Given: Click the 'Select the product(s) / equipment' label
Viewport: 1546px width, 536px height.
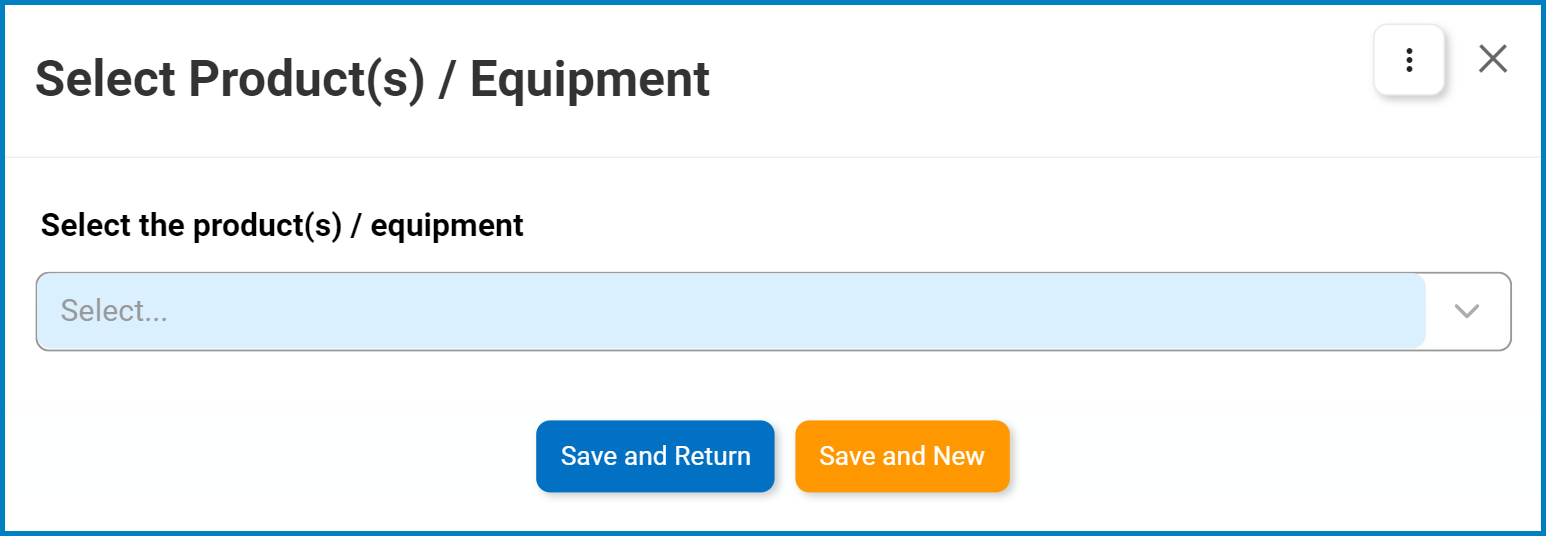Looking at the screenshot, I should pos(282,225).
